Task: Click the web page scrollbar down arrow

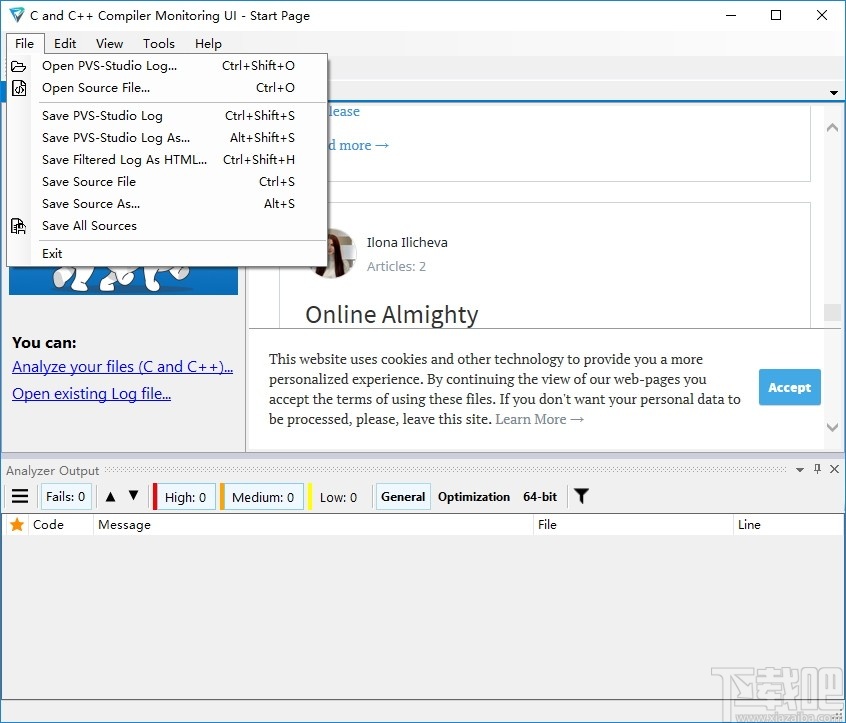Action: tap(832, 427)
